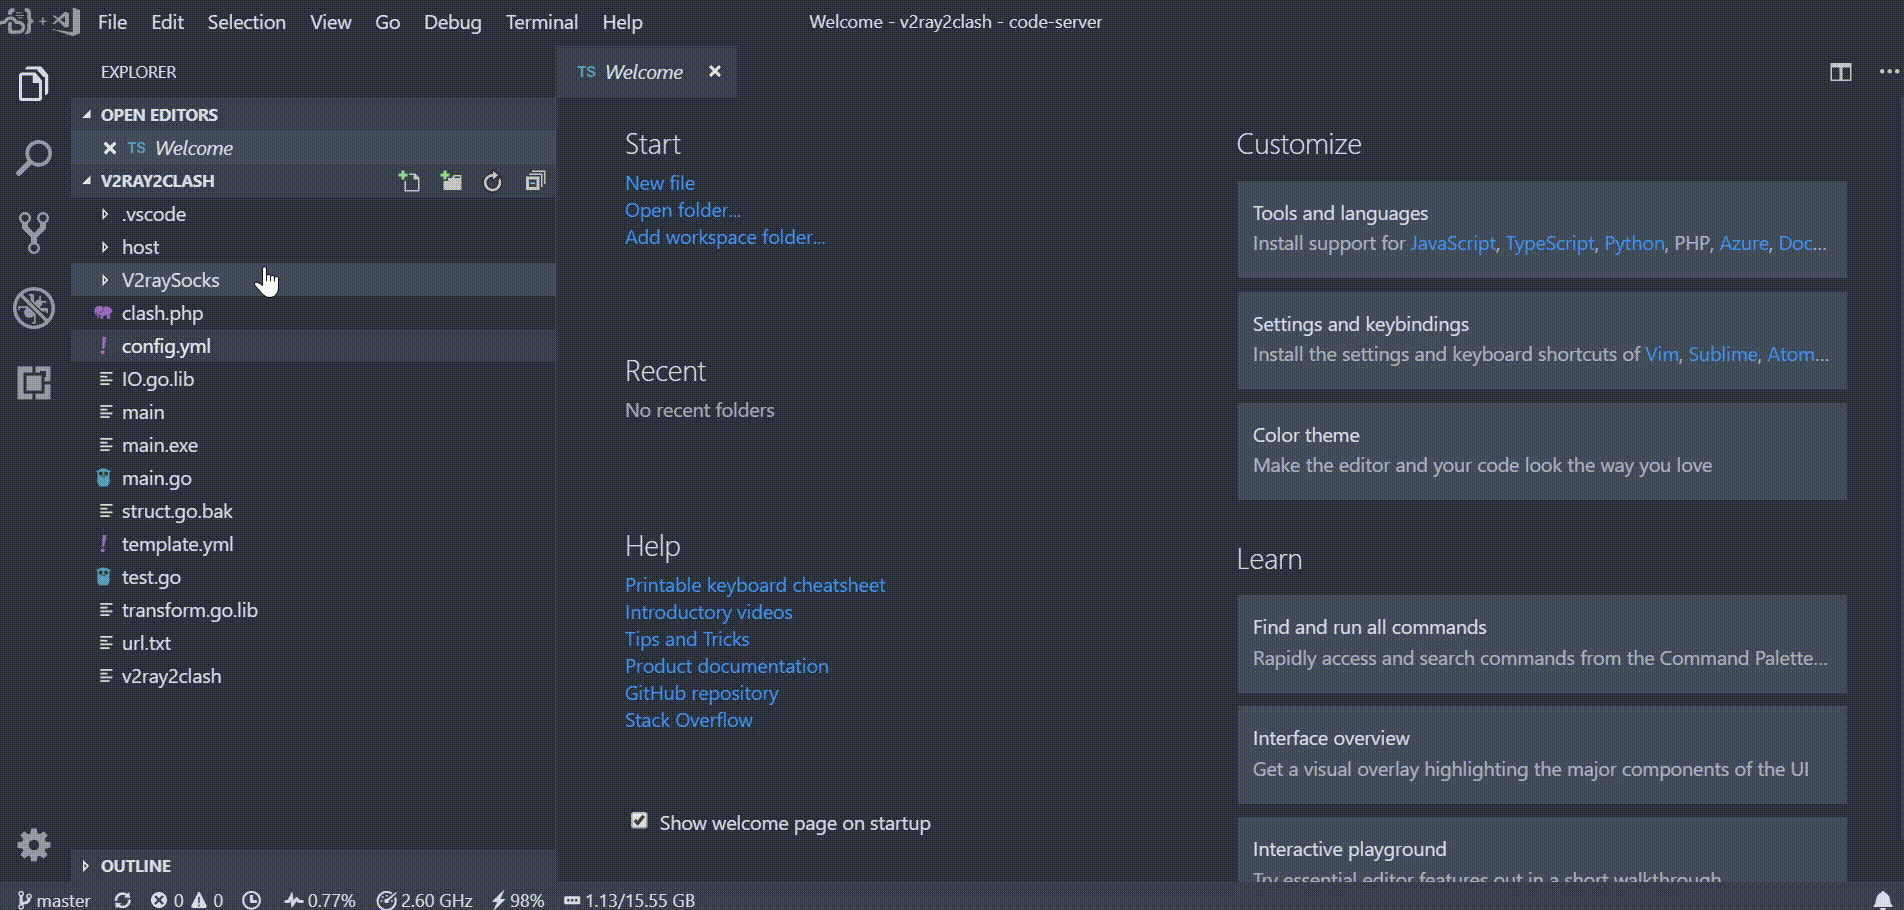Image resolution: width=1904 pixels, height=910 pixels.
Task: Click Find and run all commands card
Action: click(1542, 644)
